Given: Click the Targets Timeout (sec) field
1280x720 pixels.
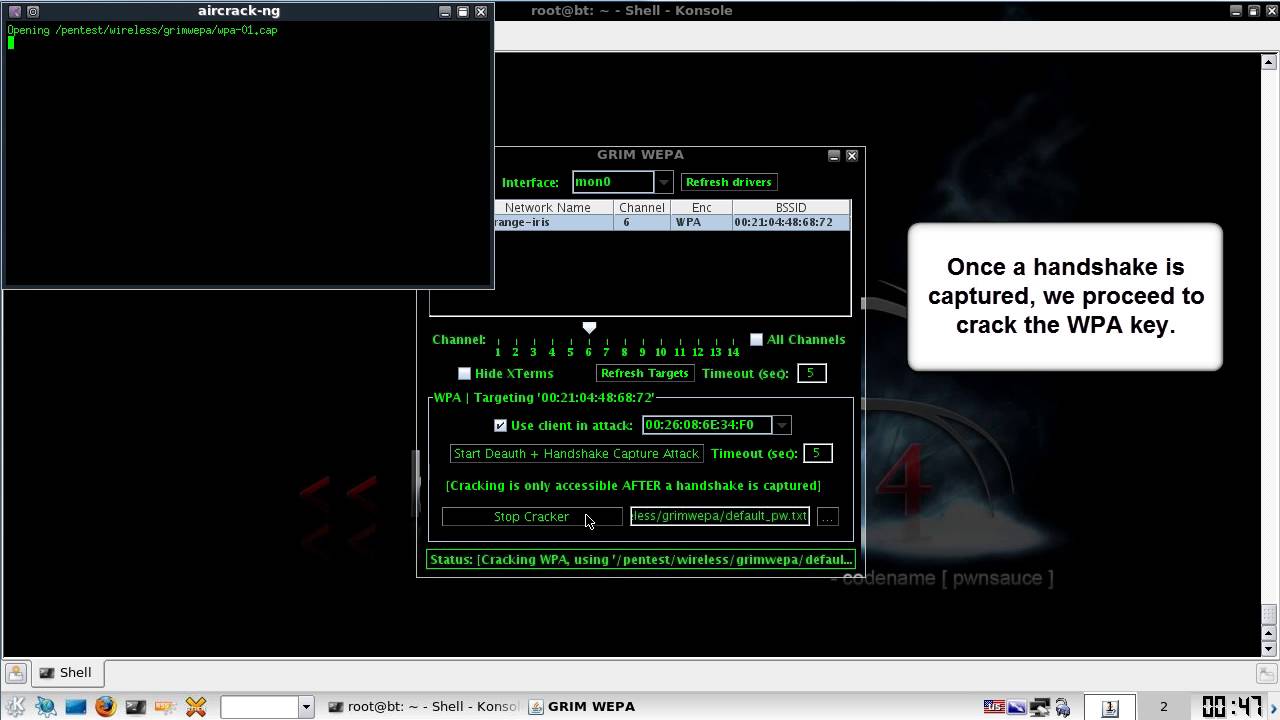Looking at the screenshot, I should pos(811,373).
